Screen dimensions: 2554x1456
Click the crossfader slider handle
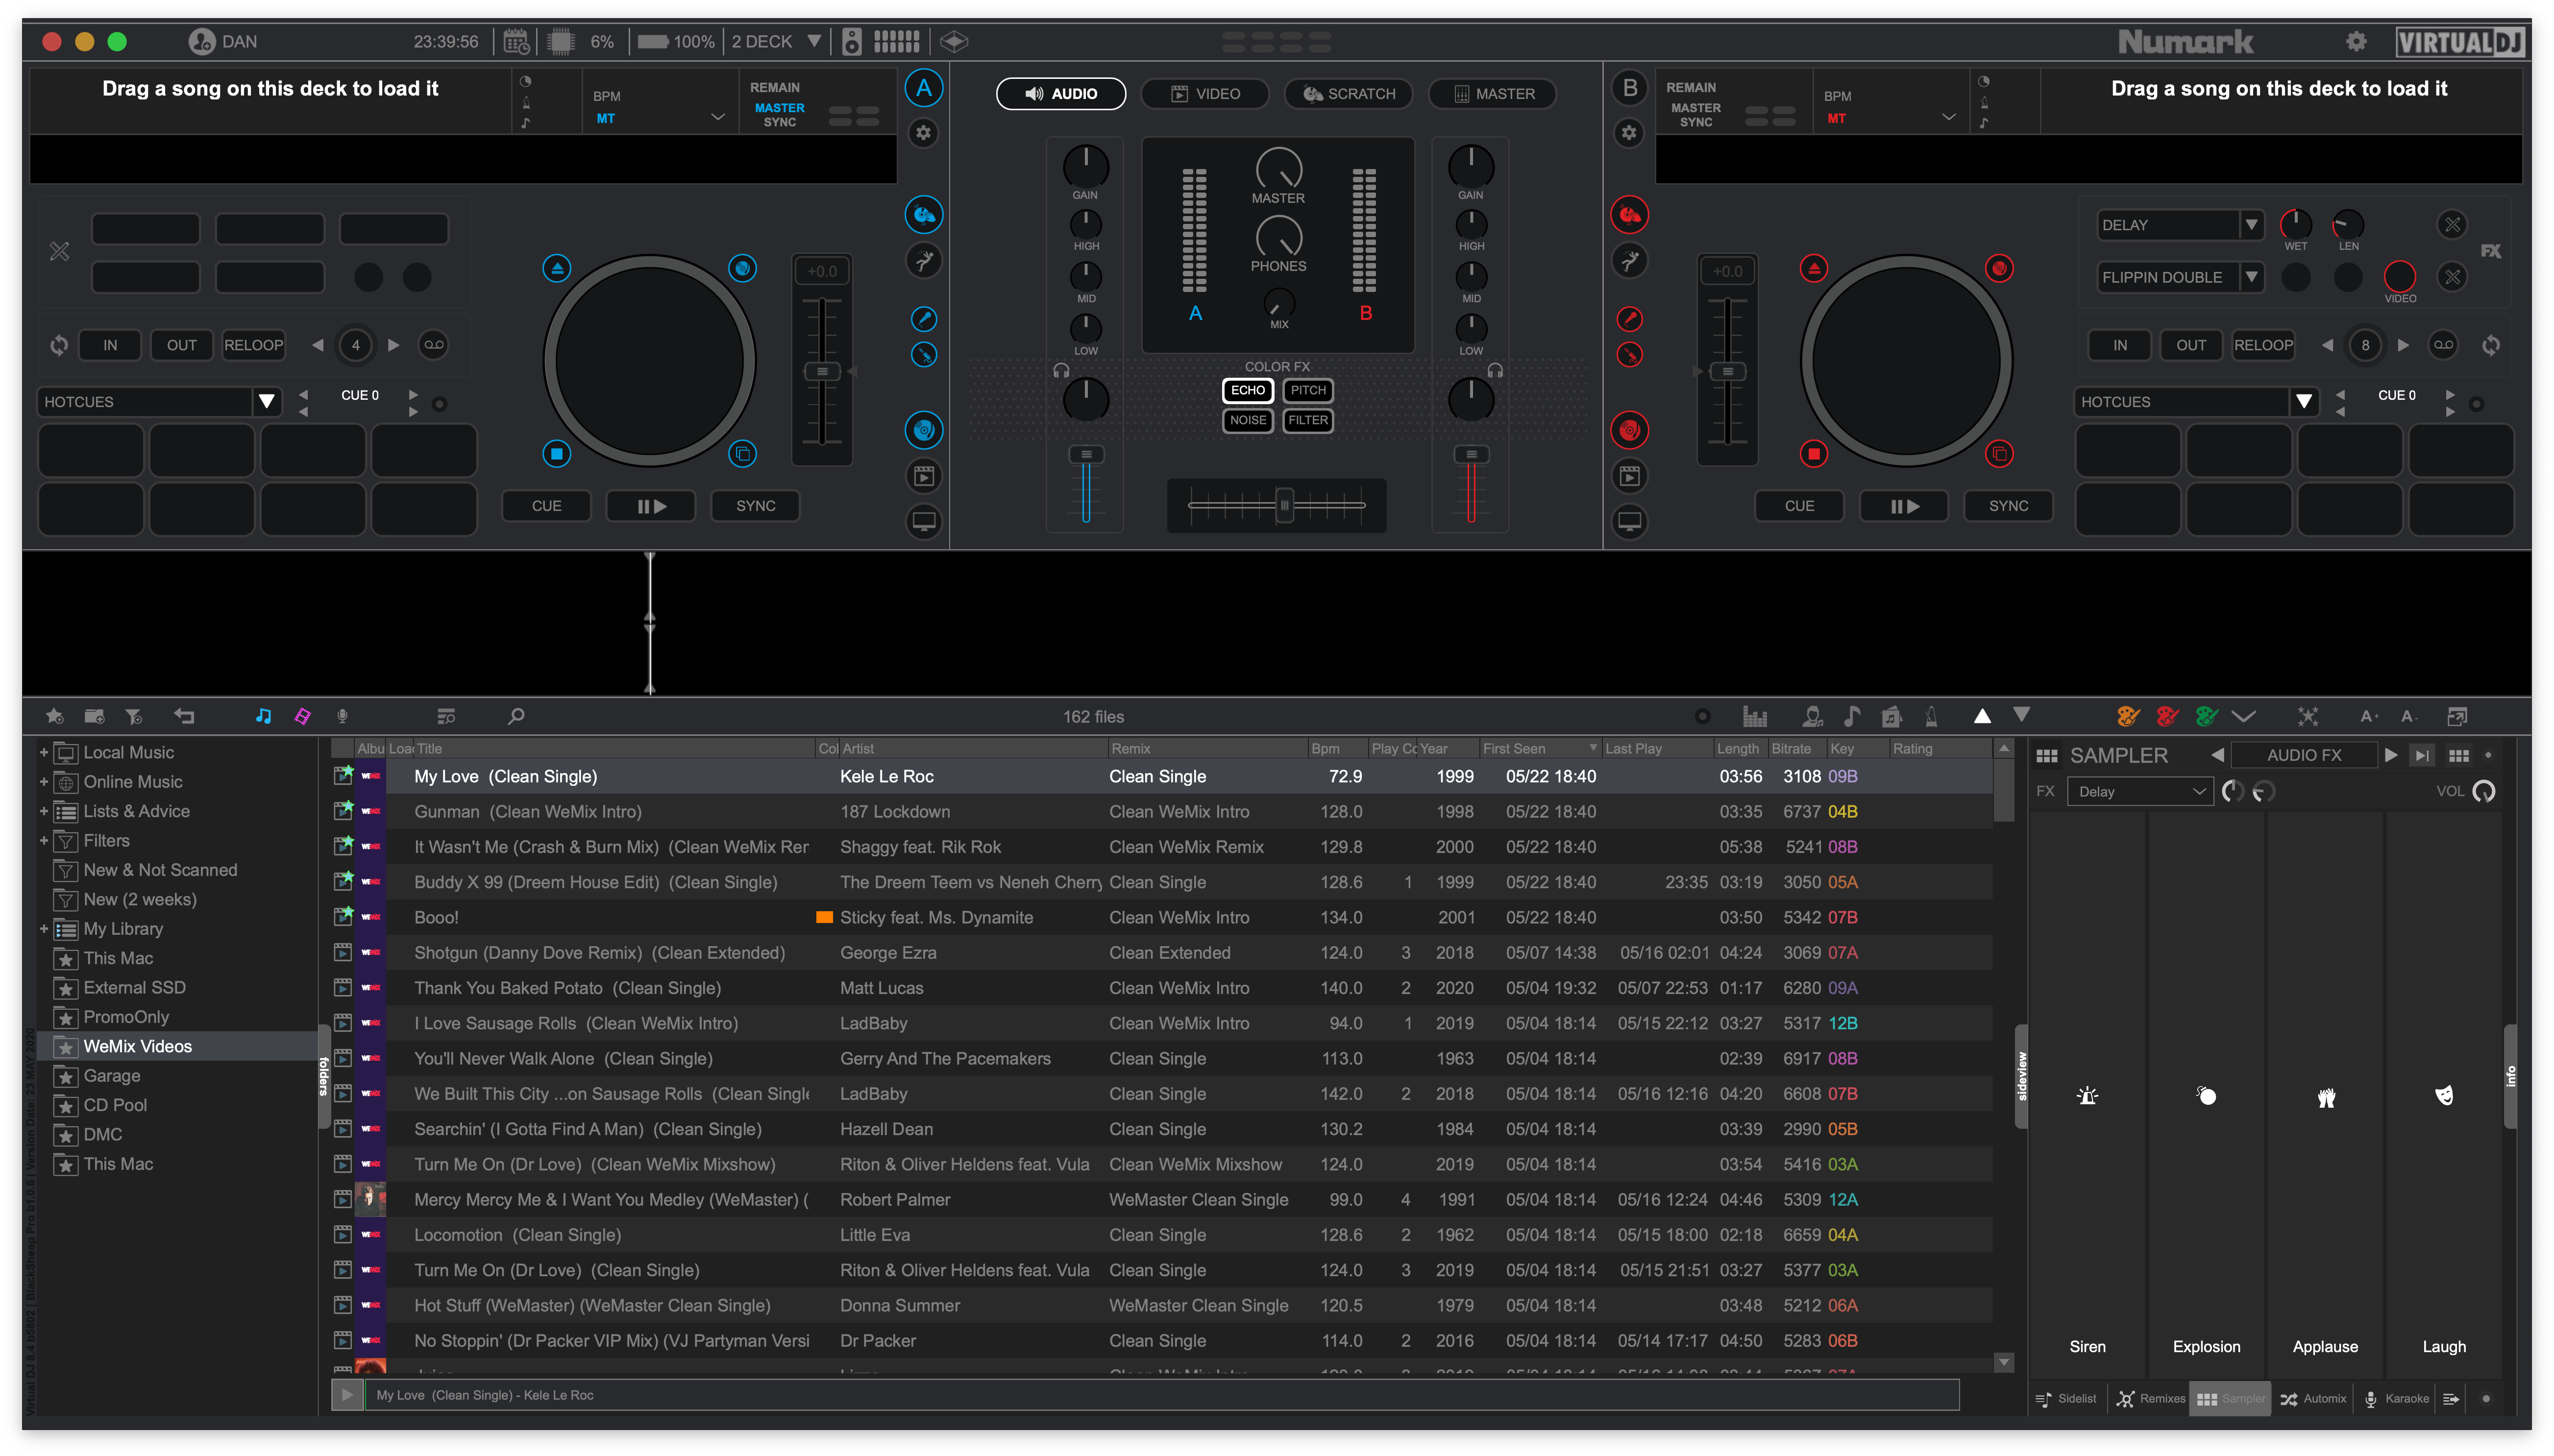[x=1284, y=505]
